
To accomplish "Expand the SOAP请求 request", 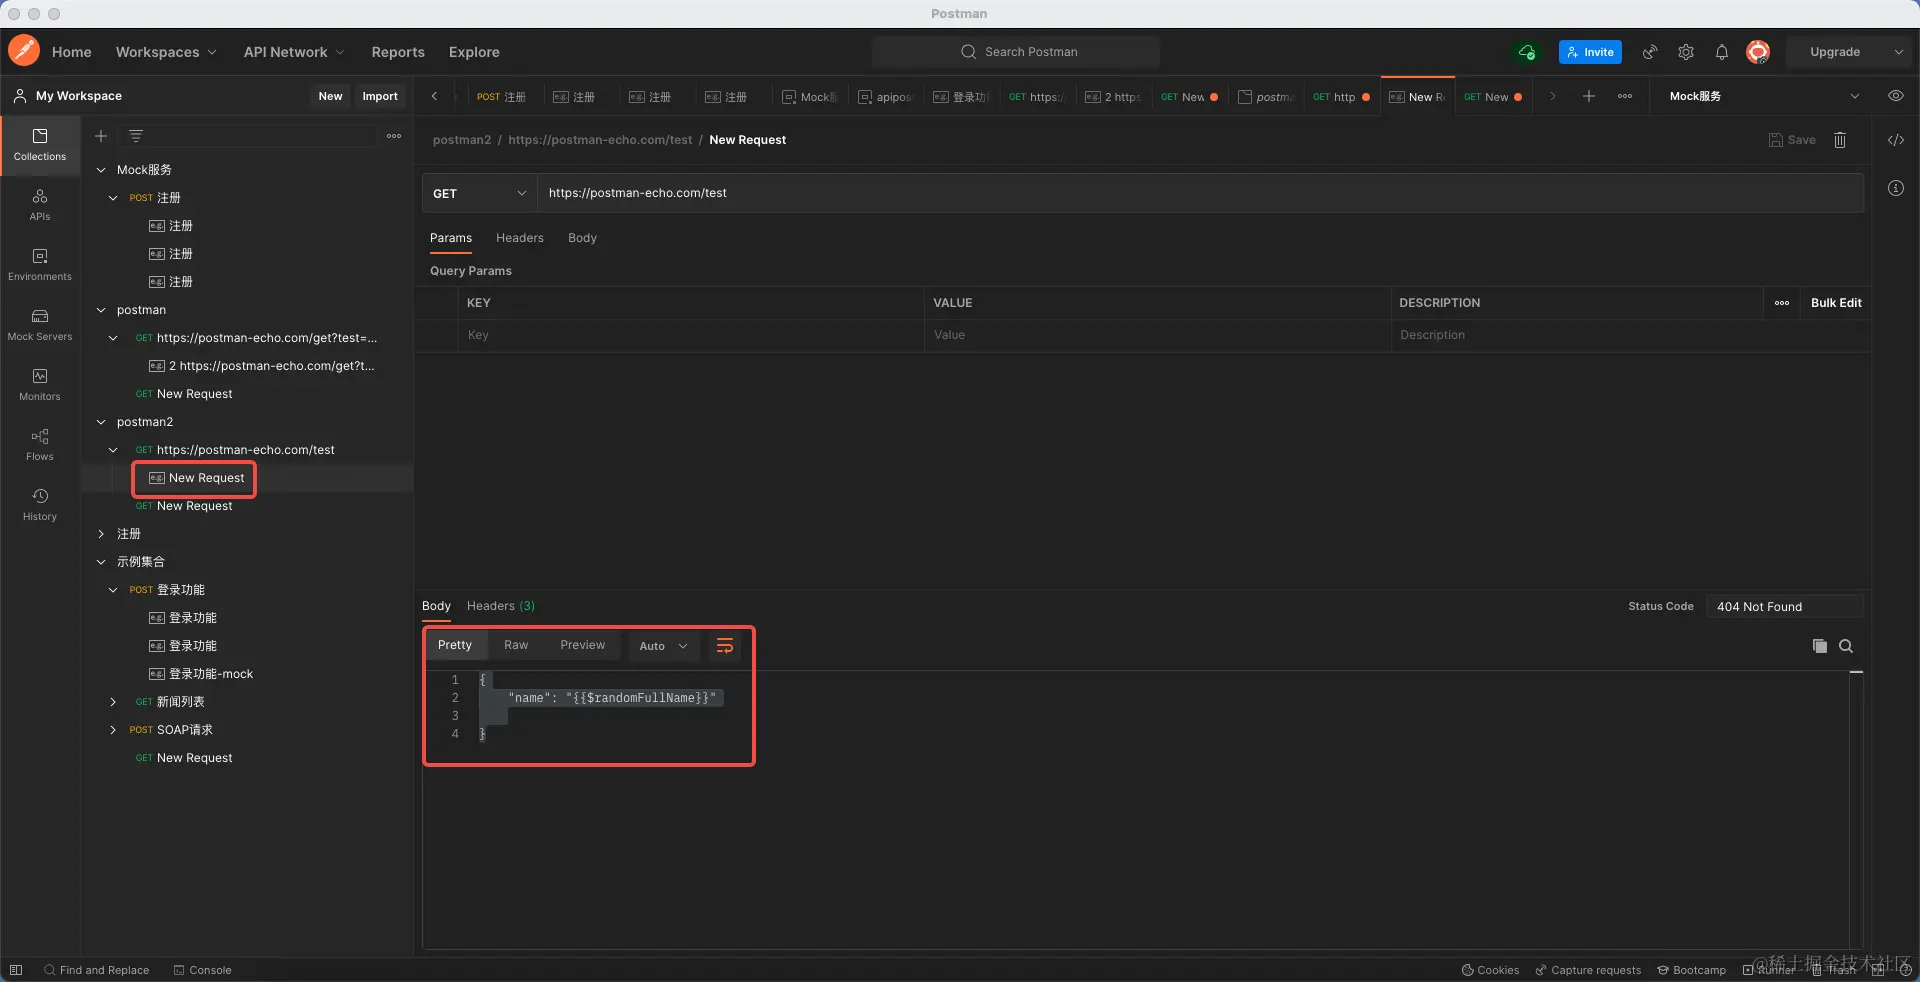I will coord(113,730).
